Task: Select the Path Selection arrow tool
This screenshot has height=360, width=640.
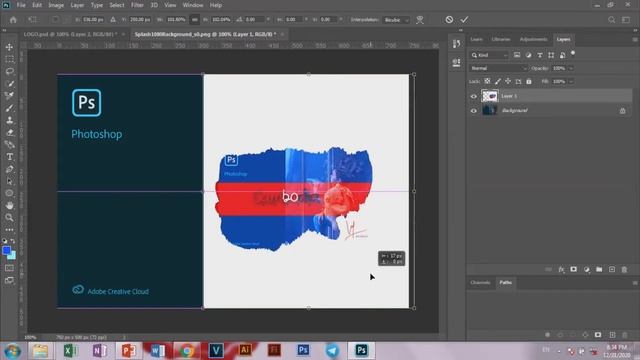Action: [9, 181]
